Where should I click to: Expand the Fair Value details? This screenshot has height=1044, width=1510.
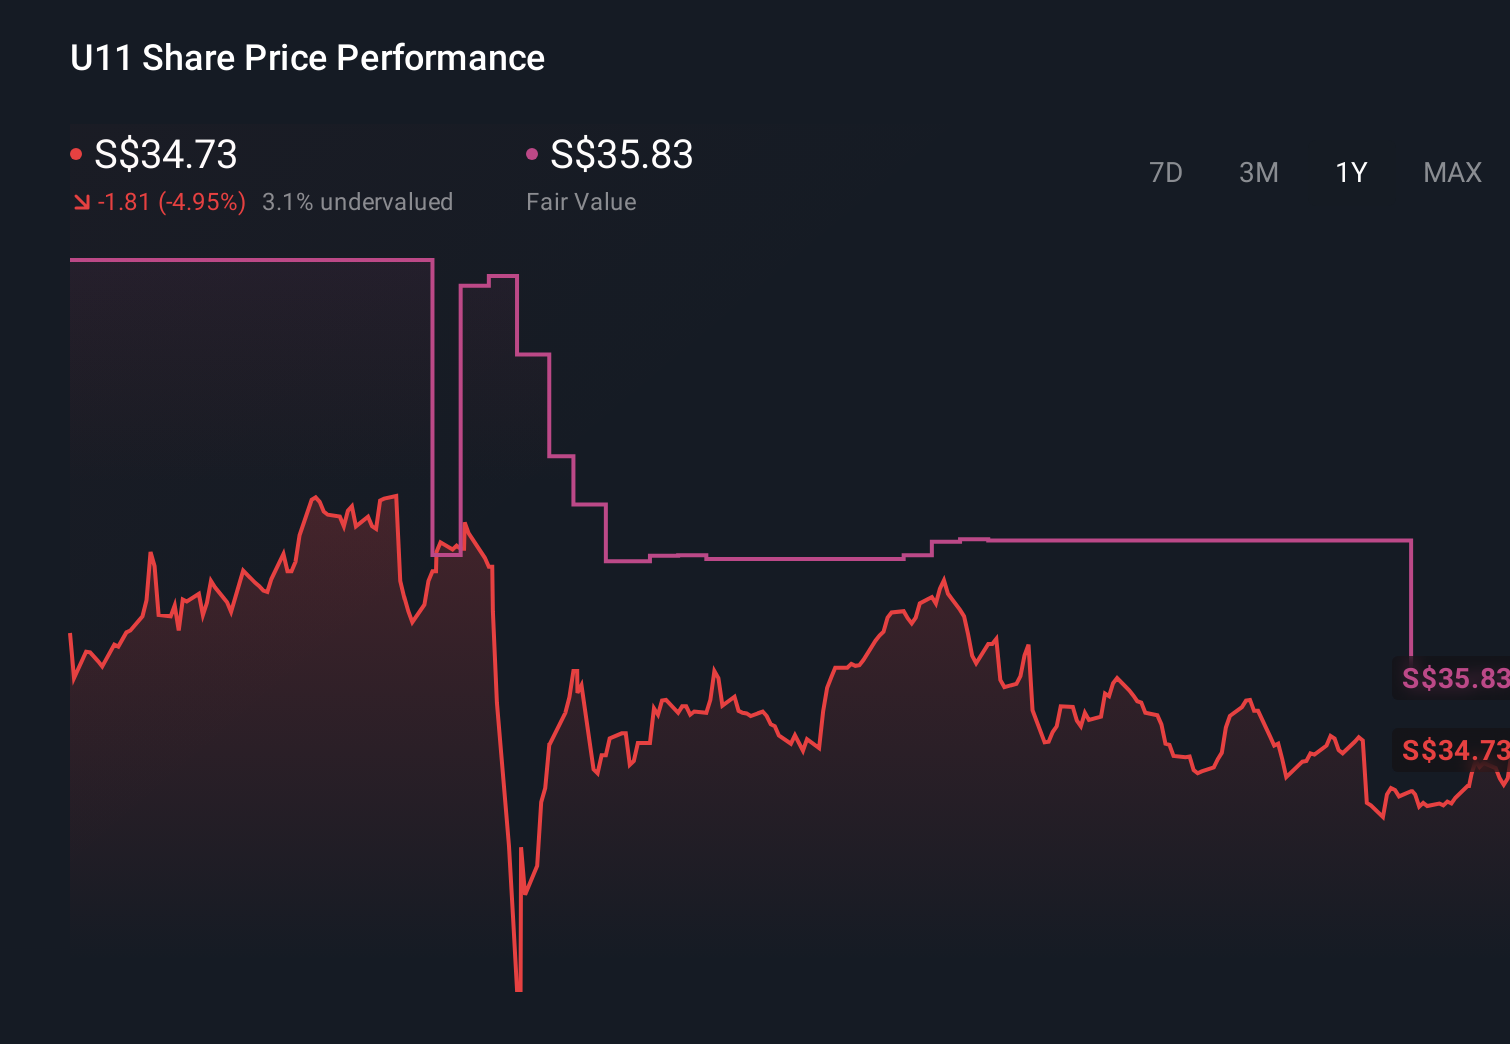[x=581, y=202]
